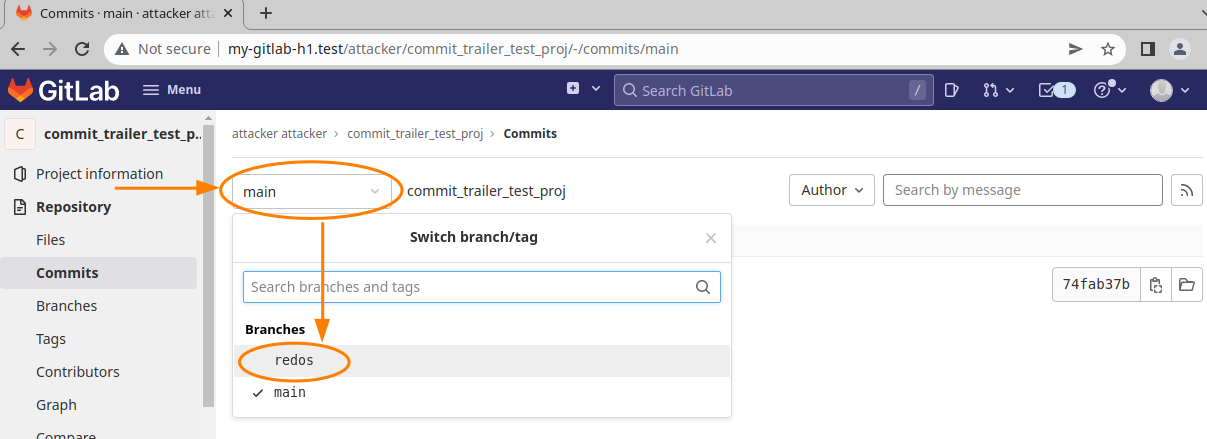Click the commits RSS feed icon
This screenshot has width=1207, height=439.
1186,190
